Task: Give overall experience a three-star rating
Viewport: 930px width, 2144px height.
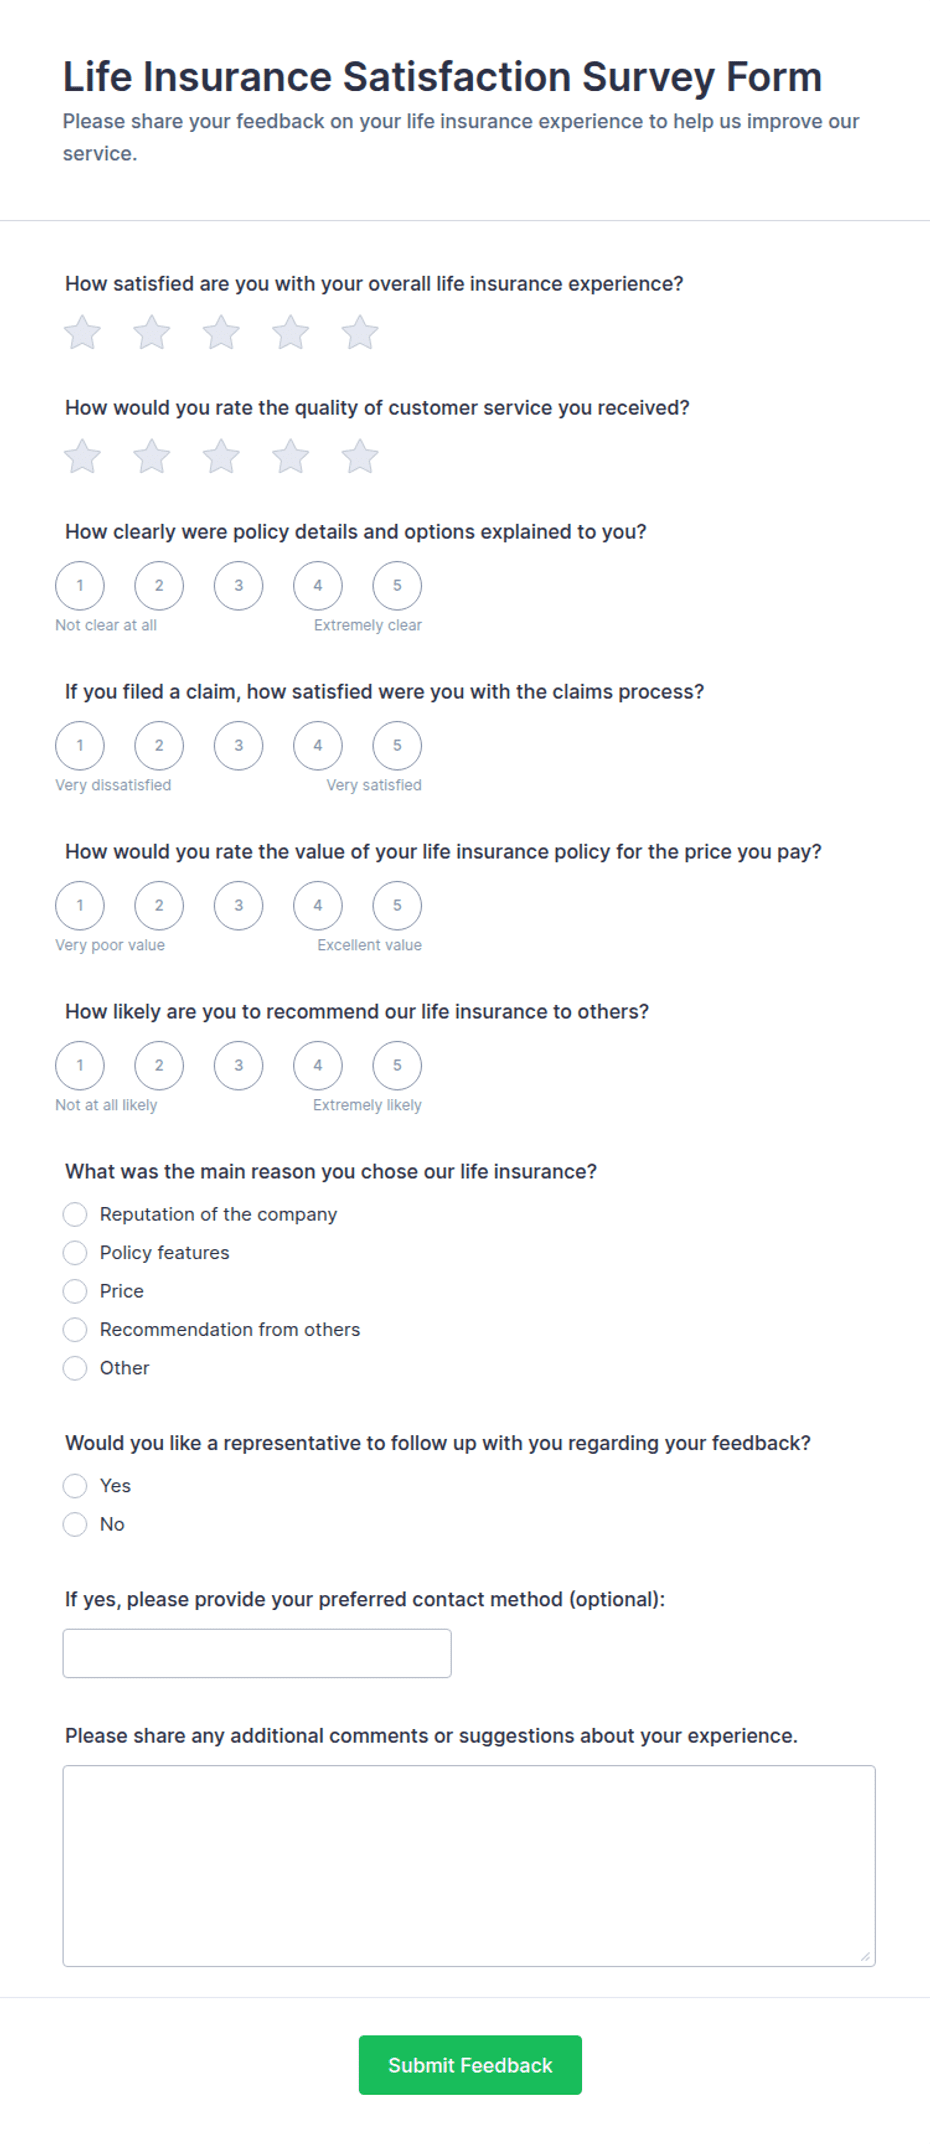Action: coord(221,333)
